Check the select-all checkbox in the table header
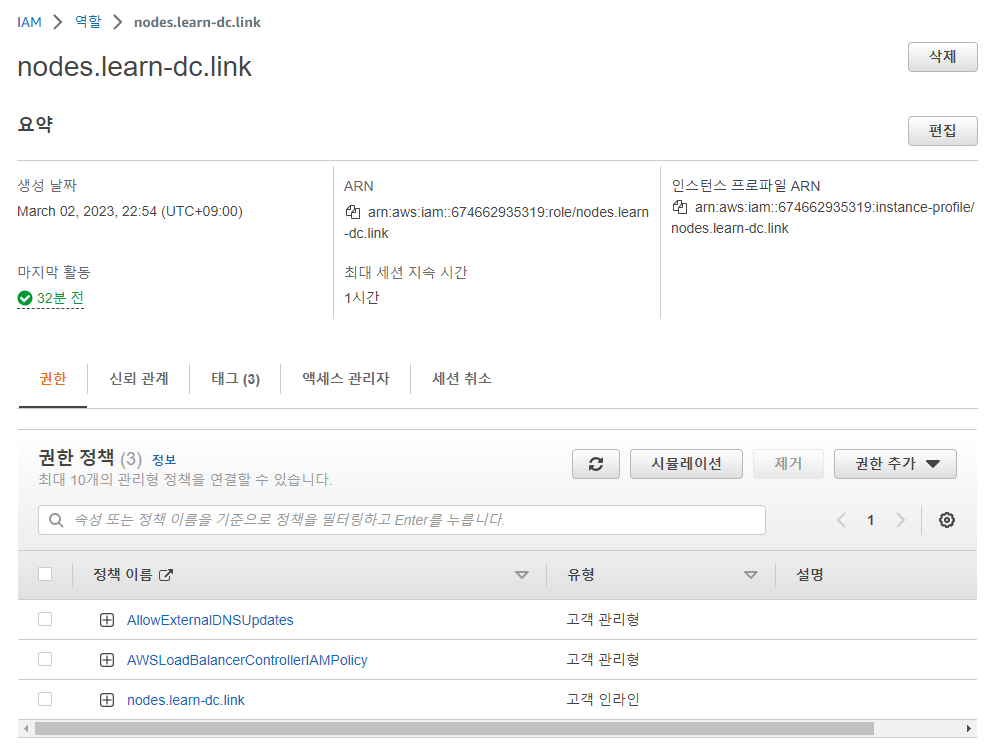This screenshot has width=987, height=751. 44,574
